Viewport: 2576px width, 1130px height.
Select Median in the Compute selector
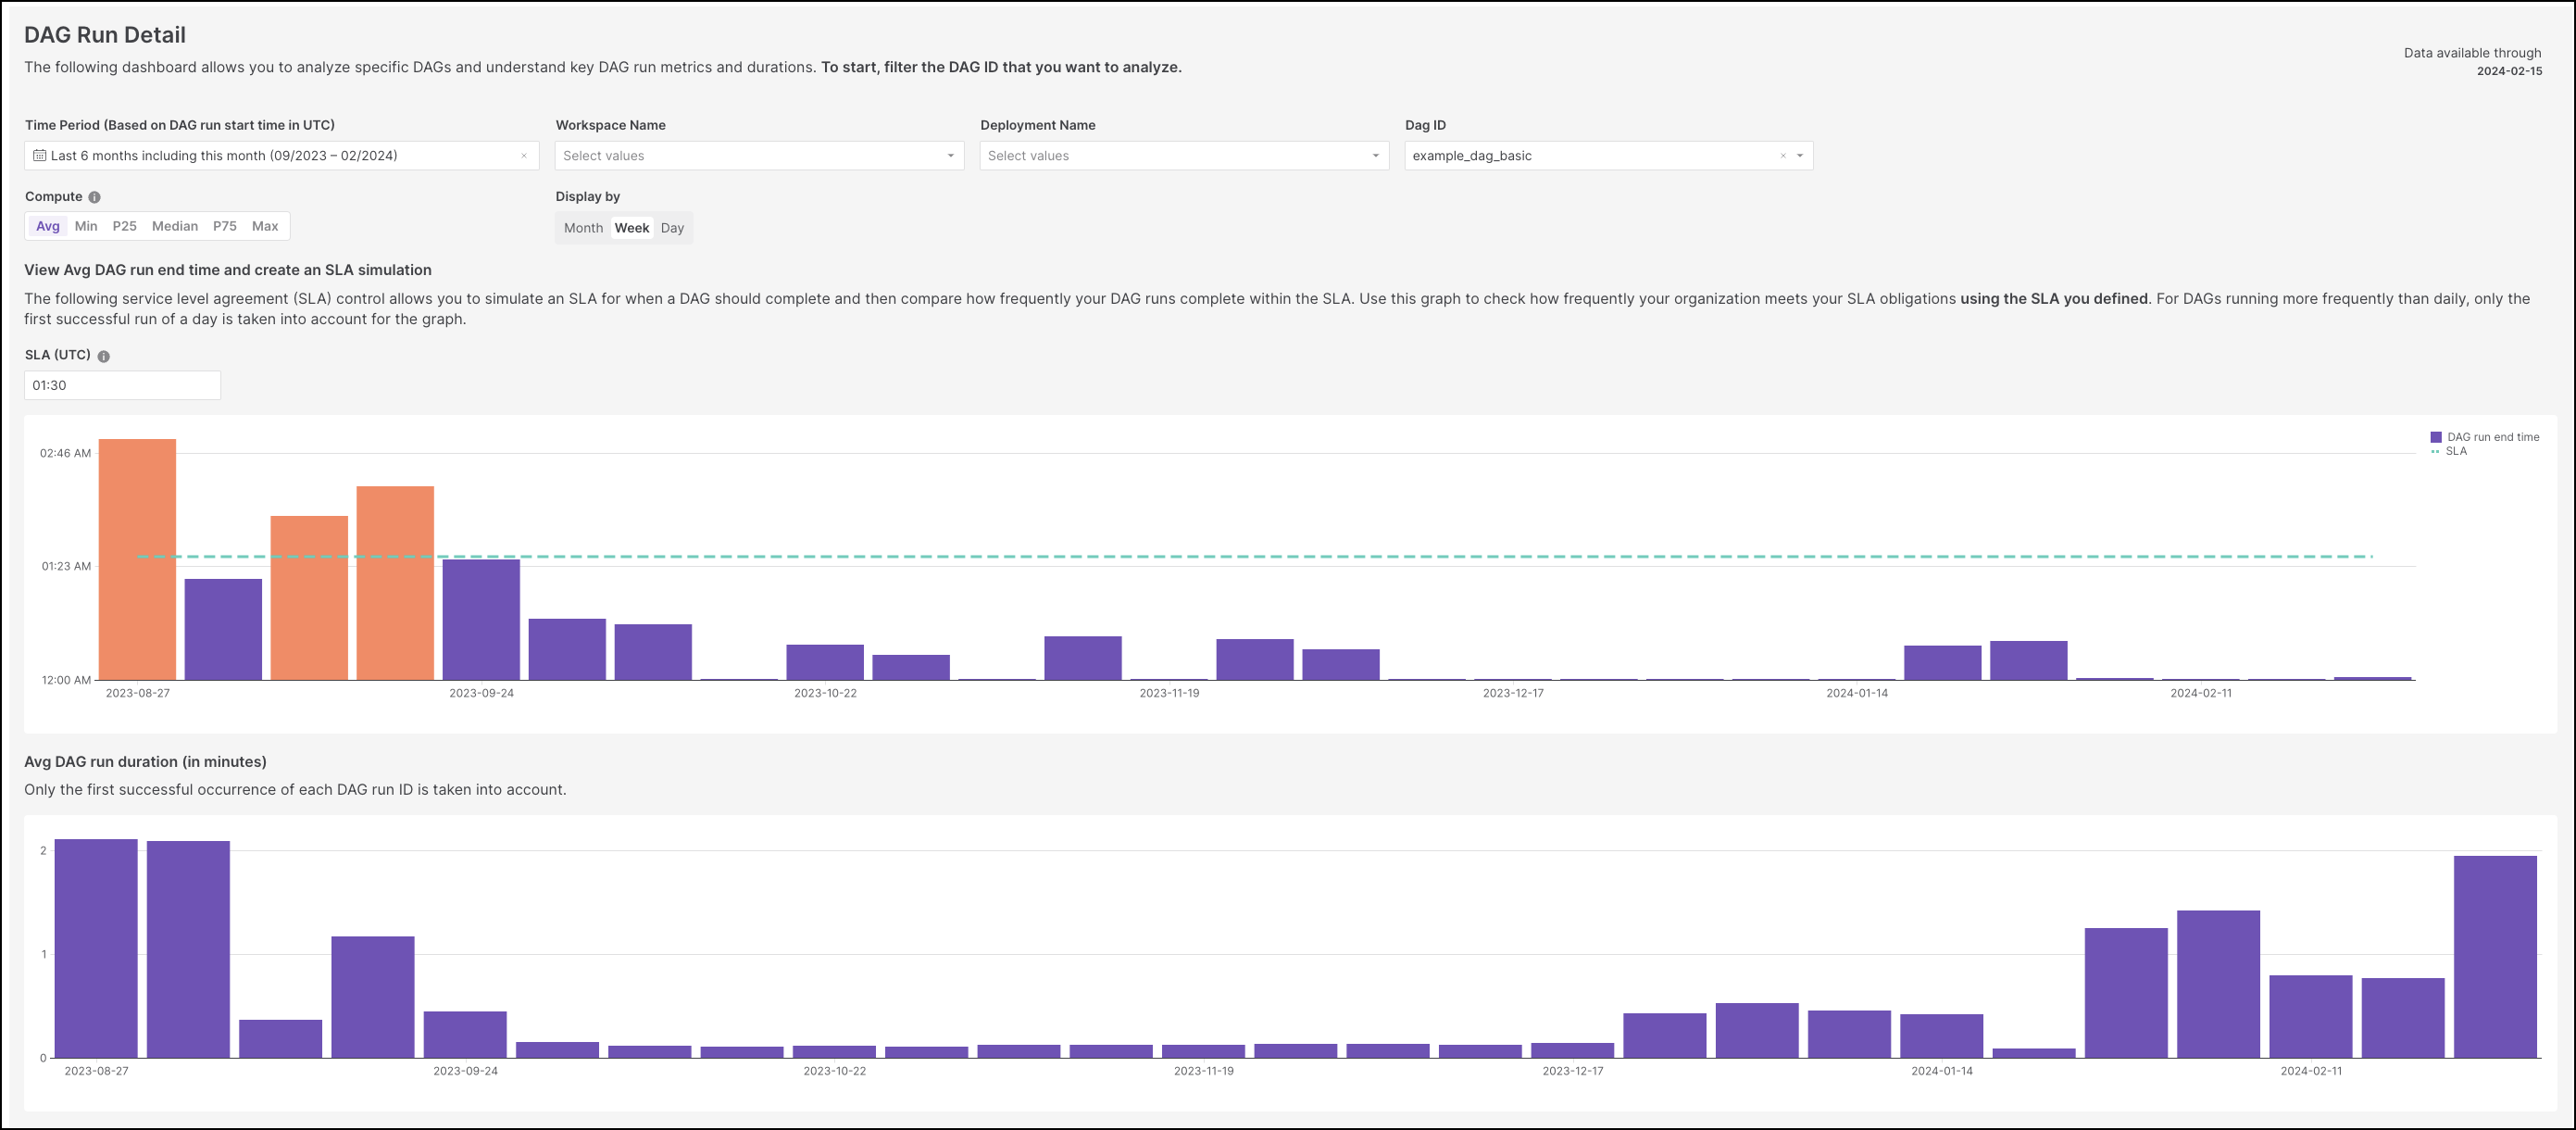pyautogui.click(x=174, y=226)
